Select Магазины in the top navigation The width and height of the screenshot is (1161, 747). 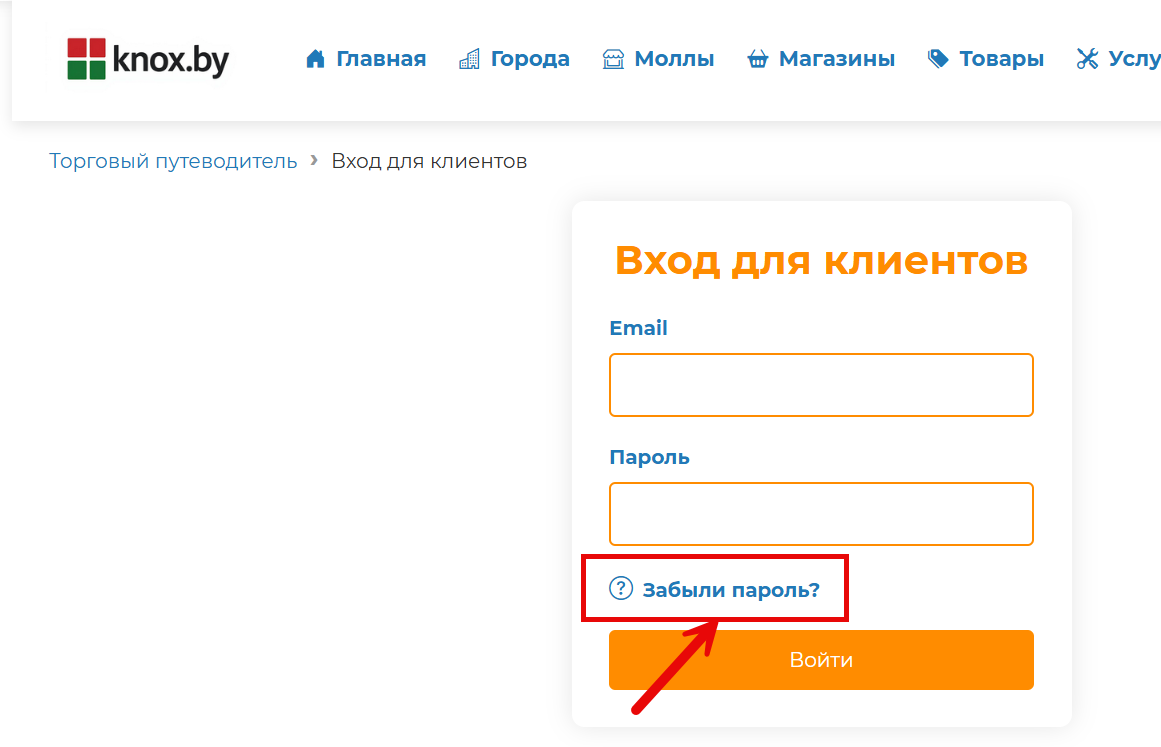coord(836,59)
